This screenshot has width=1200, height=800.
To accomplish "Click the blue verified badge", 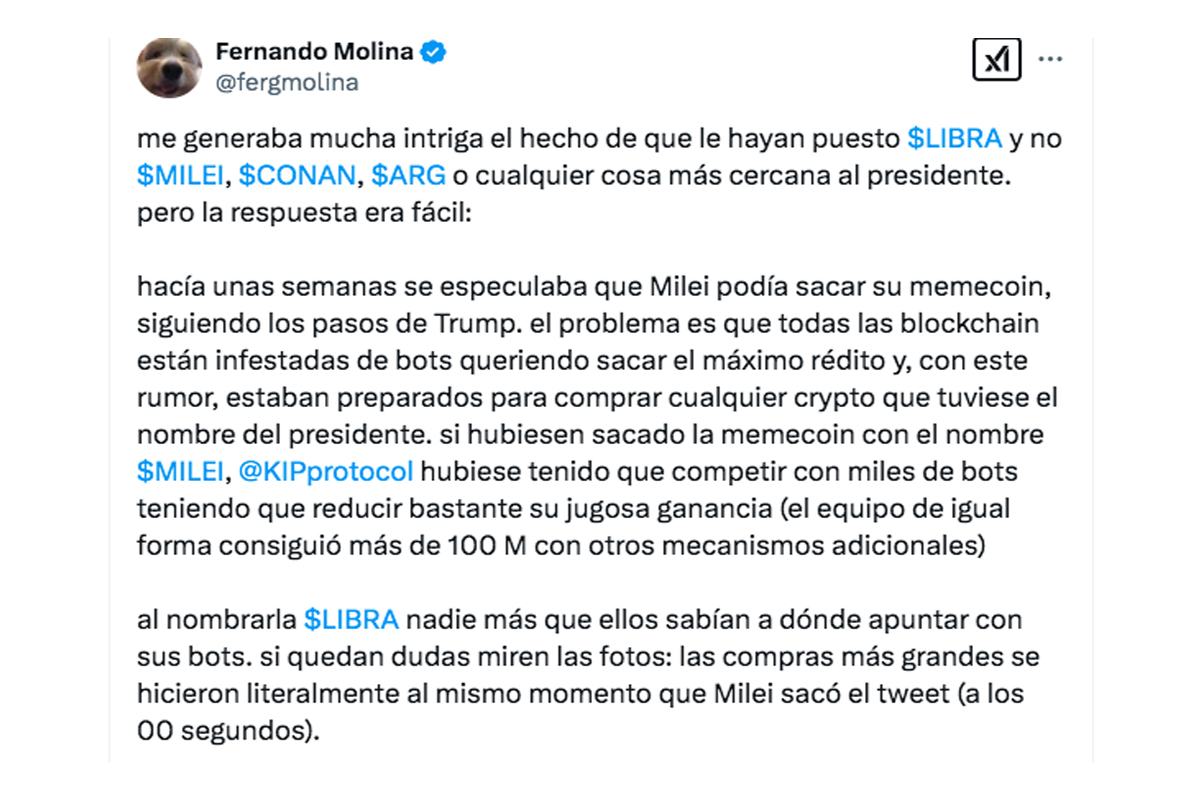I will (x=432, y=53).
